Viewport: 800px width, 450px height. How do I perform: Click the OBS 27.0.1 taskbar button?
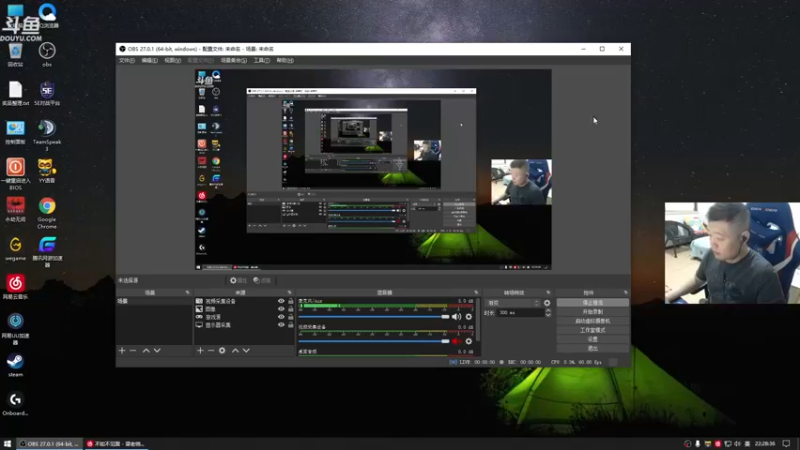point(49,444)
